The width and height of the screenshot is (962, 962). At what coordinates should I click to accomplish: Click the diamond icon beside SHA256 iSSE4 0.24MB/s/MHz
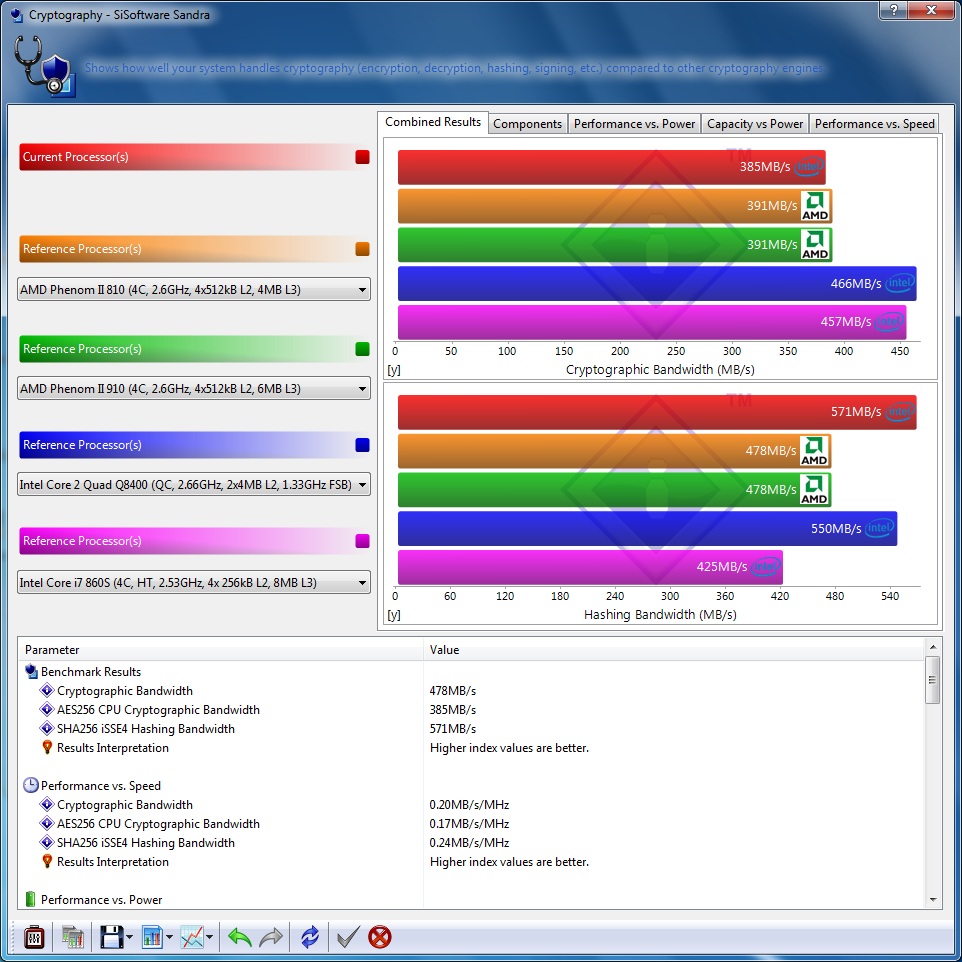tap(47, 842)
